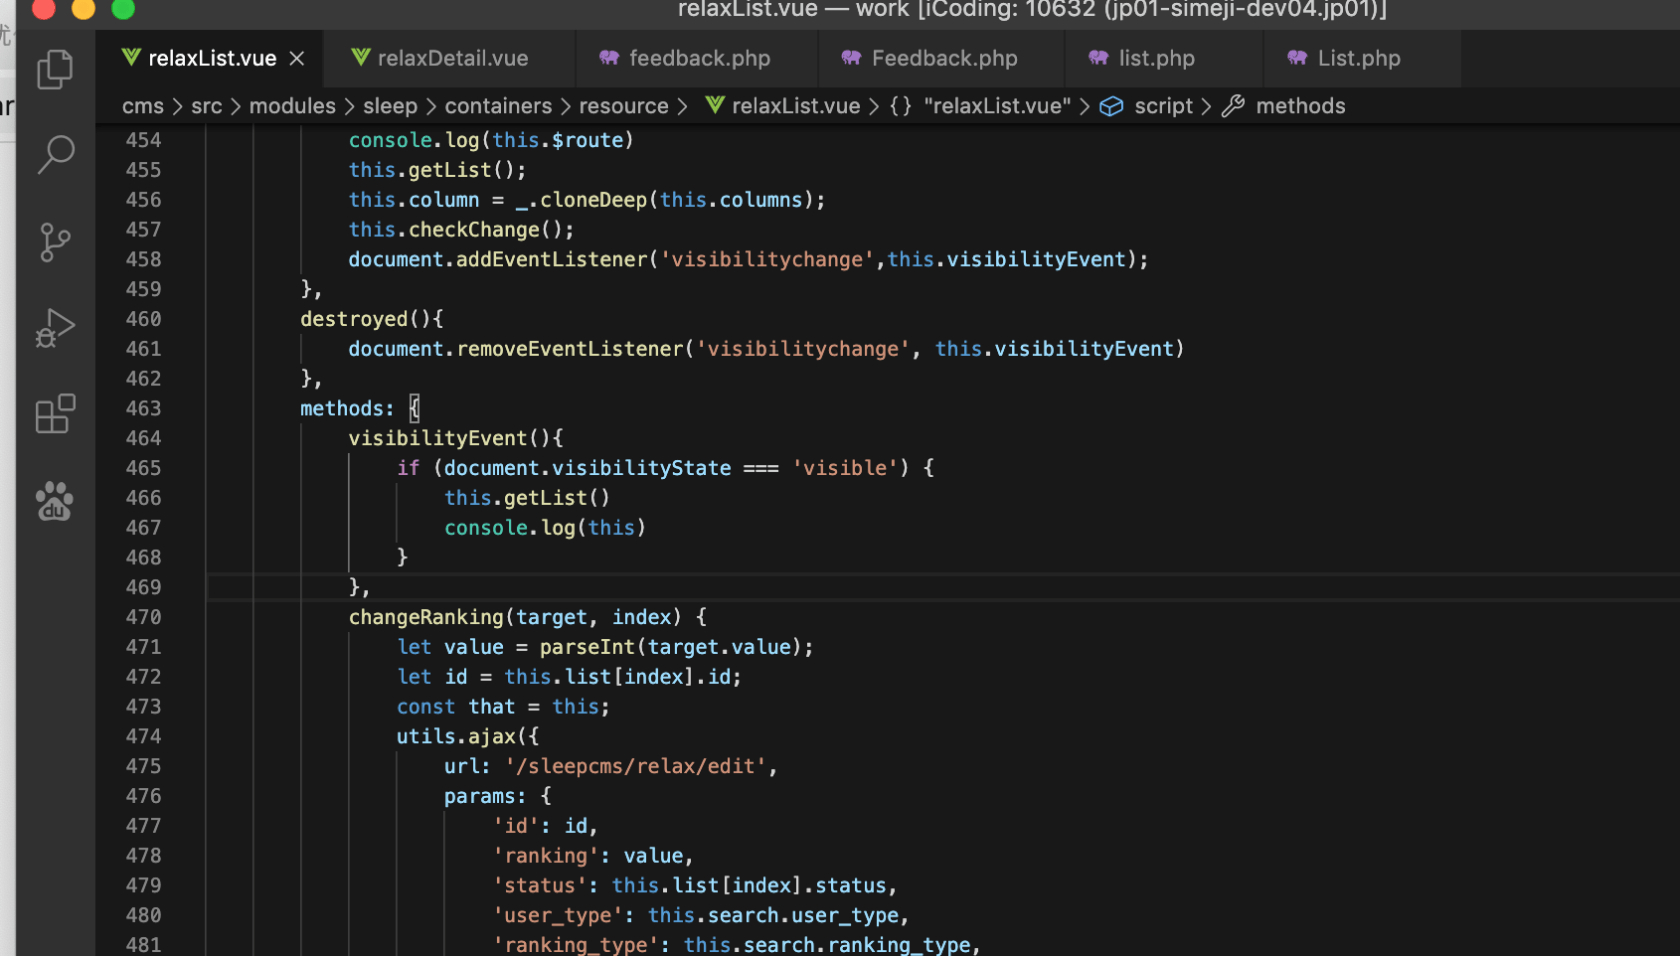Image resolution: width=1680 pixels, height=956 pixels.
Task: Click the cube icon beside script breadcrumb
Action: point(1111,106)
